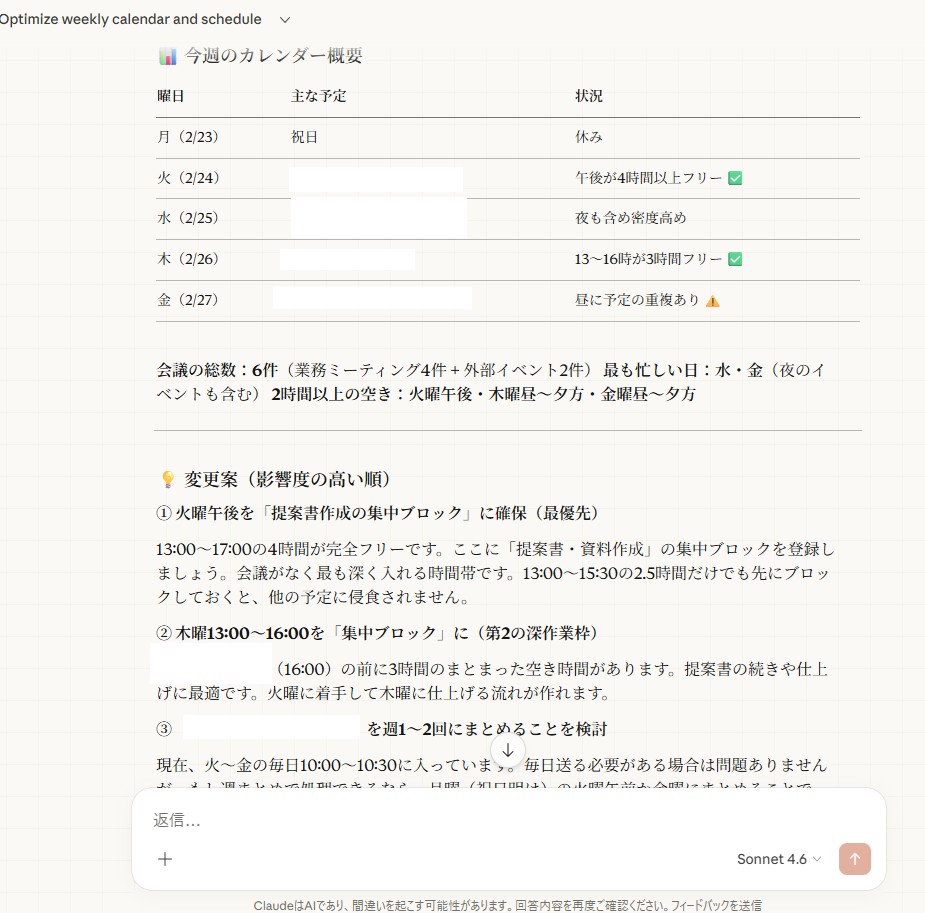Click the （16:00）の前に3時間 paragraph
The image size is (925, 913).
tap(492, 681)
